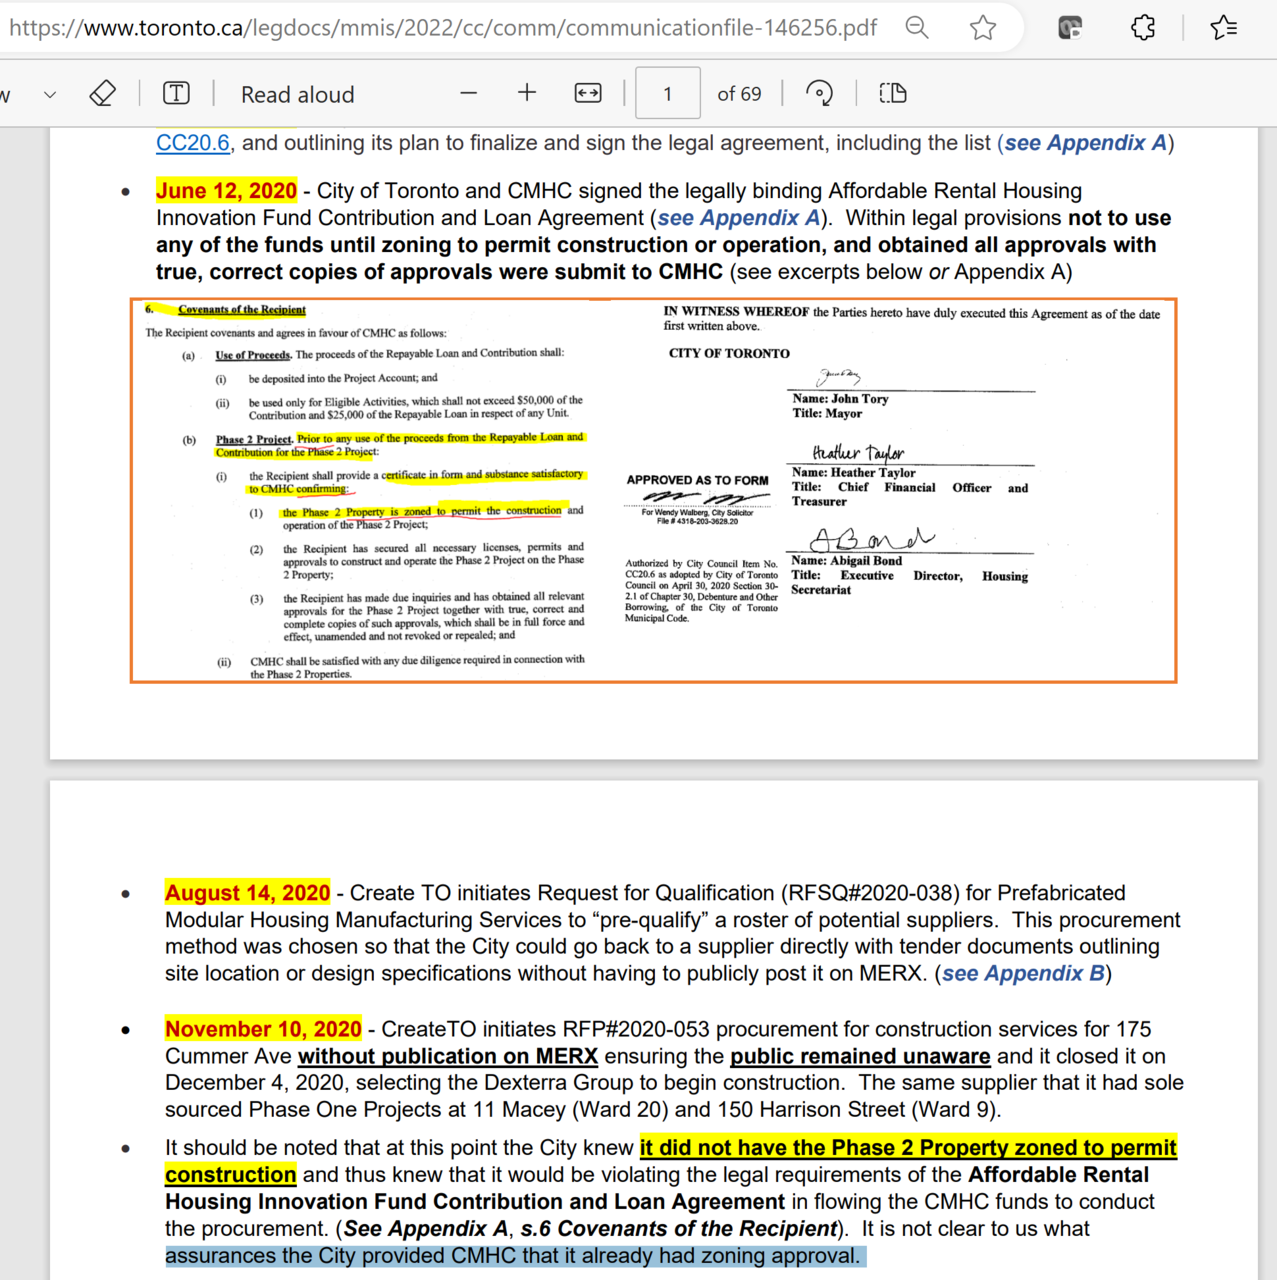Toggle the page view layout icon
This screenshot has width=1277, height=1280.
click(x=893, y=94)
